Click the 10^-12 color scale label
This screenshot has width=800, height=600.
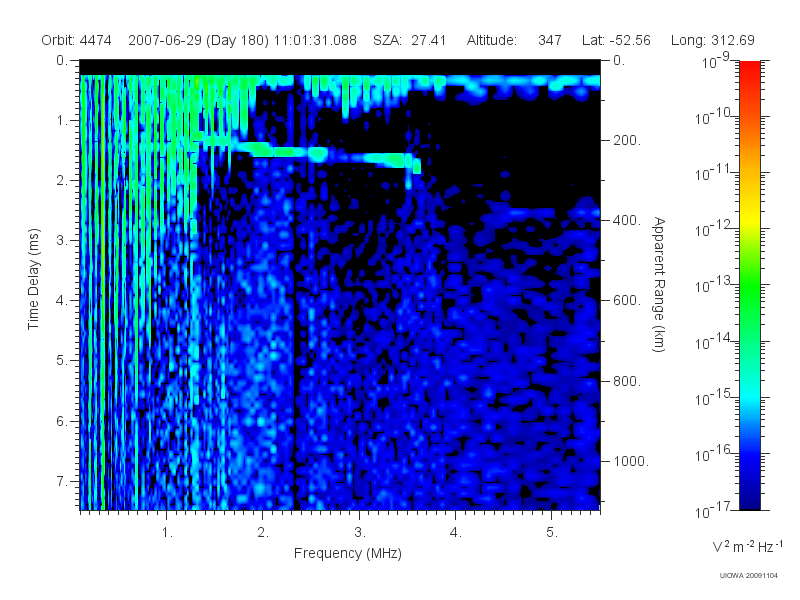pyautogui.click(x=712, y=229)
